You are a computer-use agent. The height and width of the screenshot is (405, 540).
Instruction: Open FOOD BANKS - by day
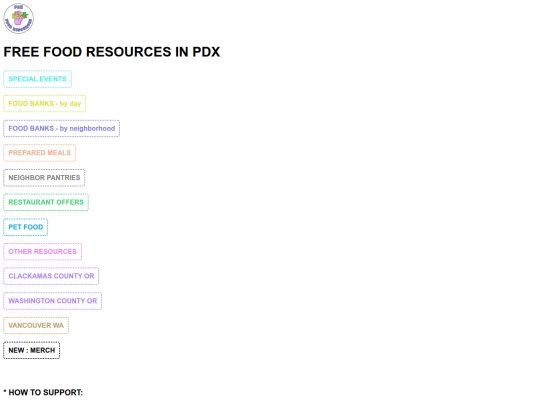[x=45, y=104]
